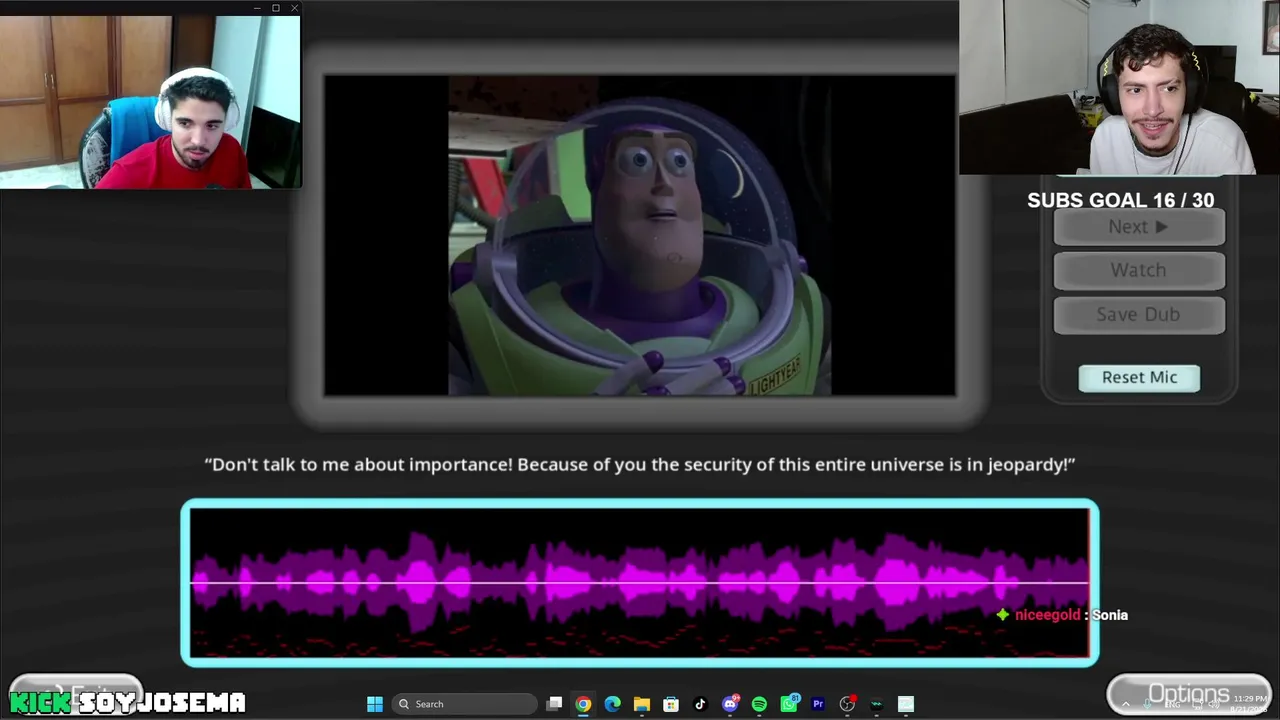Click the Next button
This screenshot has height=720, width=1280.
tap(1139, 227)
